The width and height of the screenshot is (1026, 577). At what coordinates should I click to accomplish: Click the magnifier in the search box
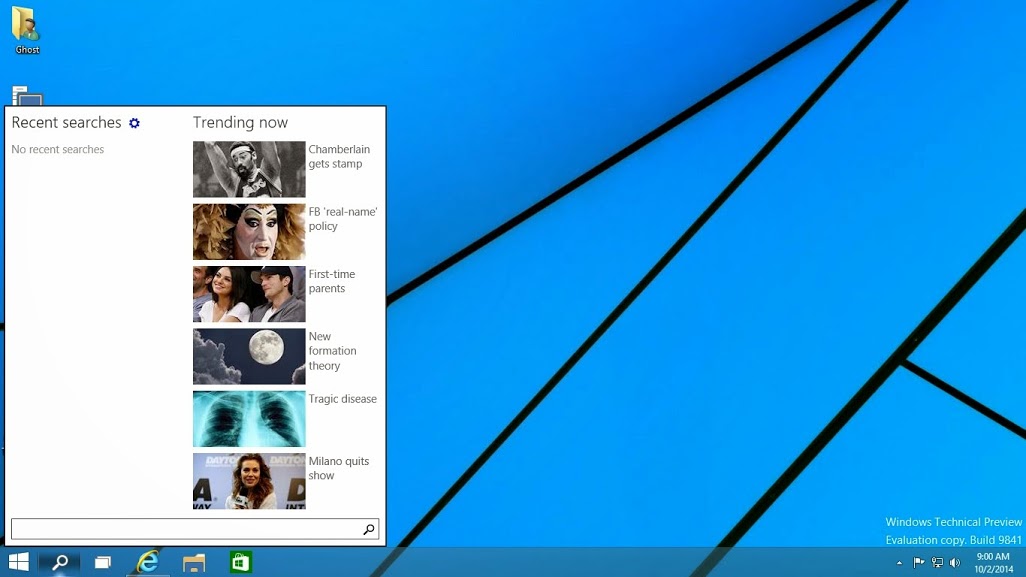(x=369, y=529)
